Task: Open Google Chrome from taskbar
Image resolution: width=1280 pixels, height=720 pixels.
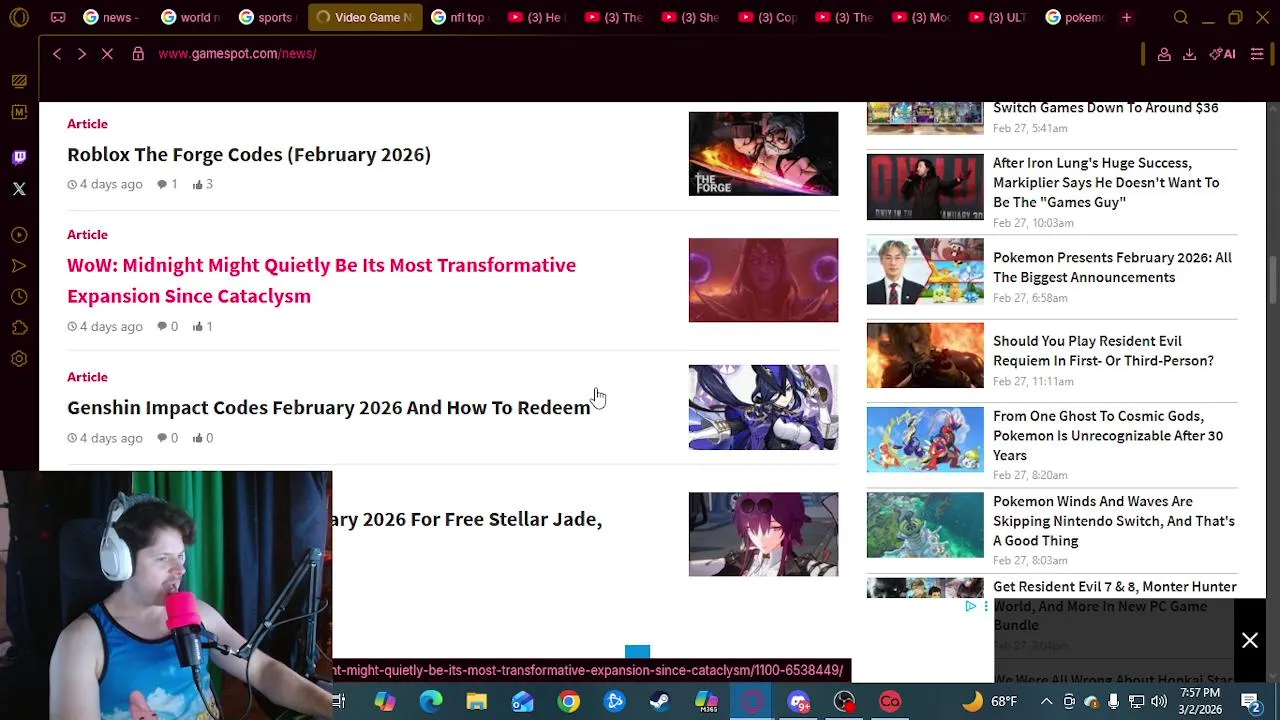Action: (x=569, y=702)
